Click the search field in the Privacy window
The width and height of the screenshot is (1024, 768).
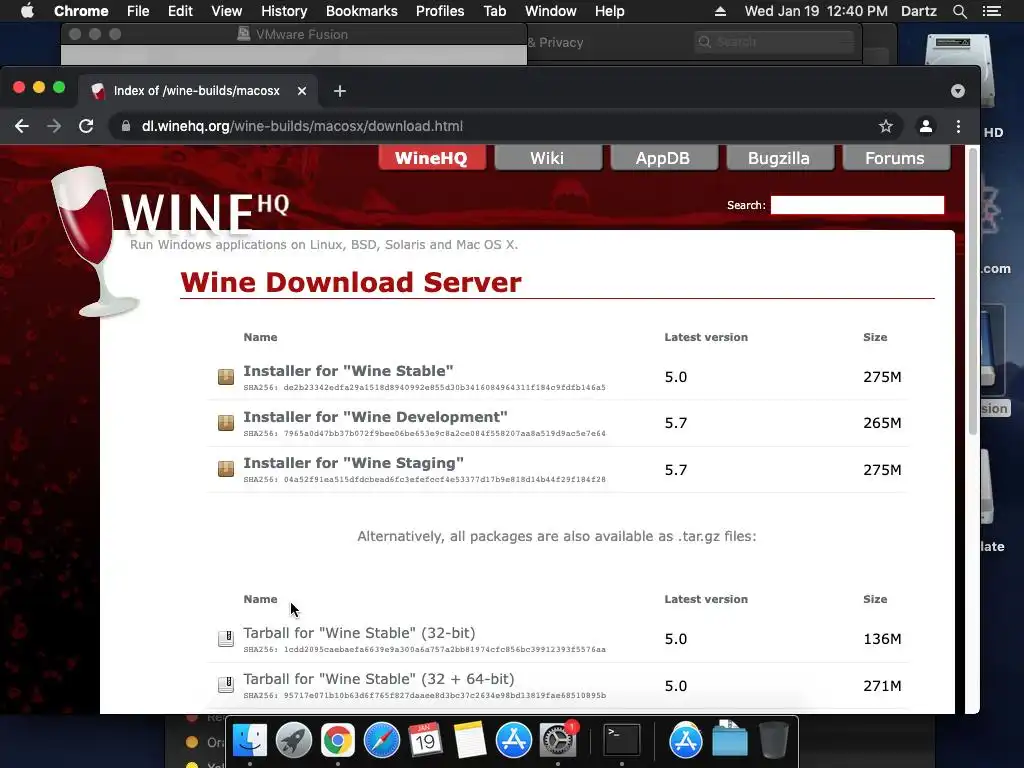tap(775, 42)
